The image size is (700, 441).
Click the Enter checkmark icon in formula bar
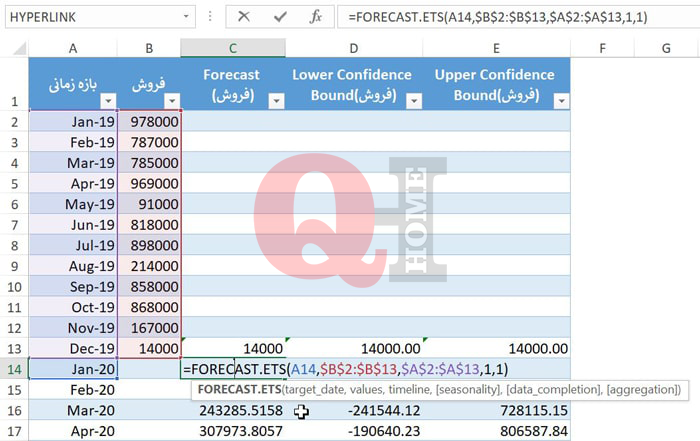(x=280, y=17)
